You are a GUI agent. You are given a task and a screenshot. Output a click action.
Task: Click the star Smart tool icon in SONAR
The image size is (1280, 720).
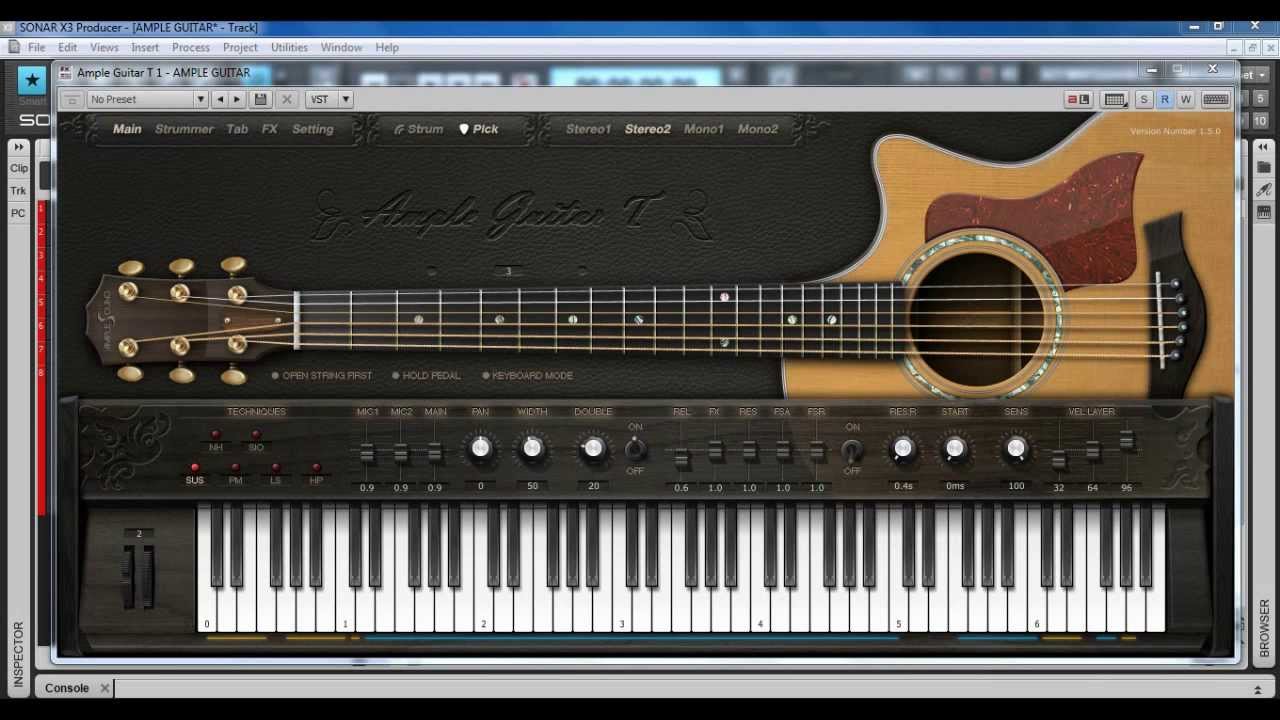[32, 80]
